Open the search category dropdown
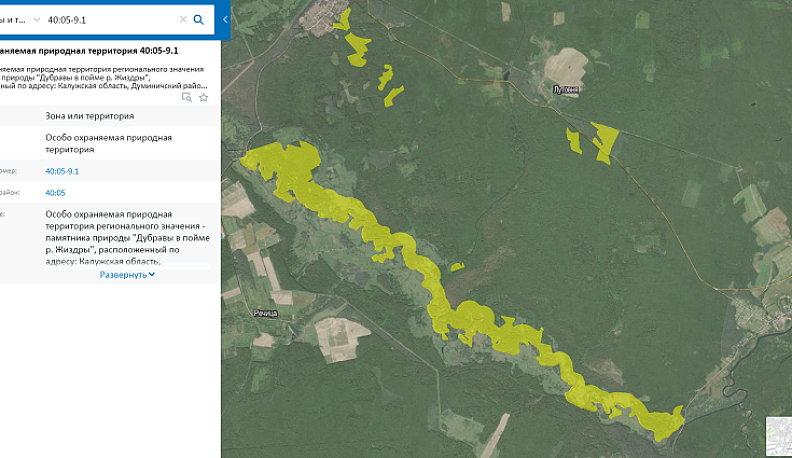Image resolution: width=792 pixels, height=458 pixels. (37, 19)
